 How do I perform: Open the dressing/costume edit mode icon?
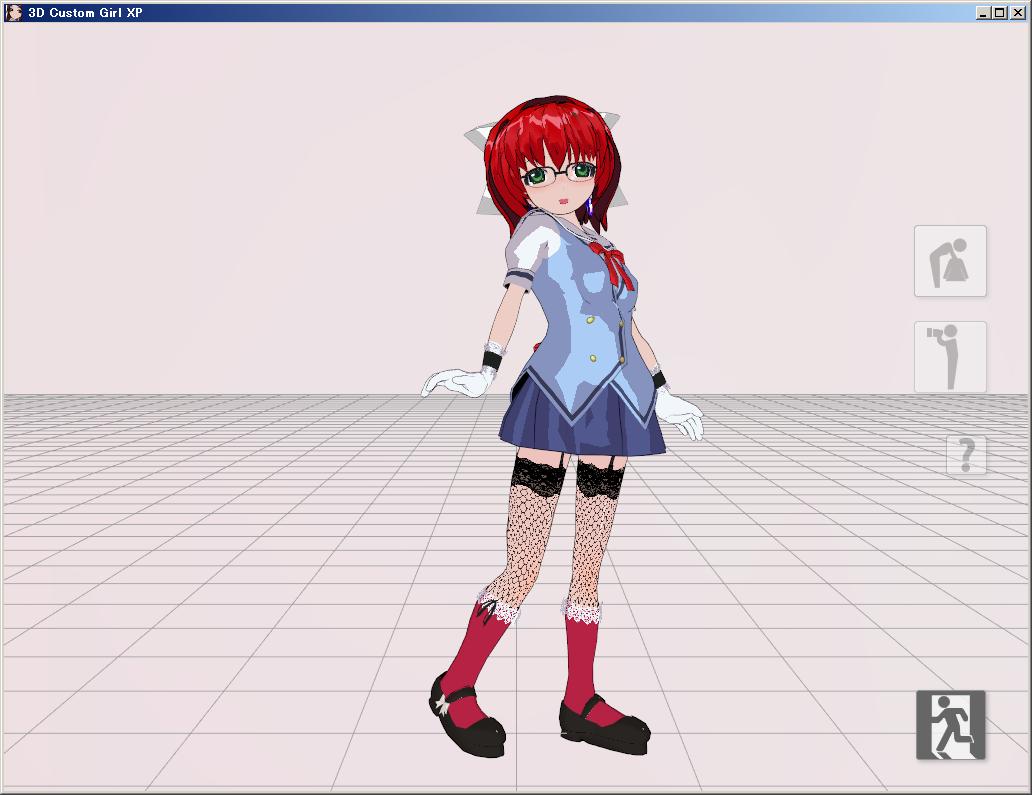pos(950,261)
